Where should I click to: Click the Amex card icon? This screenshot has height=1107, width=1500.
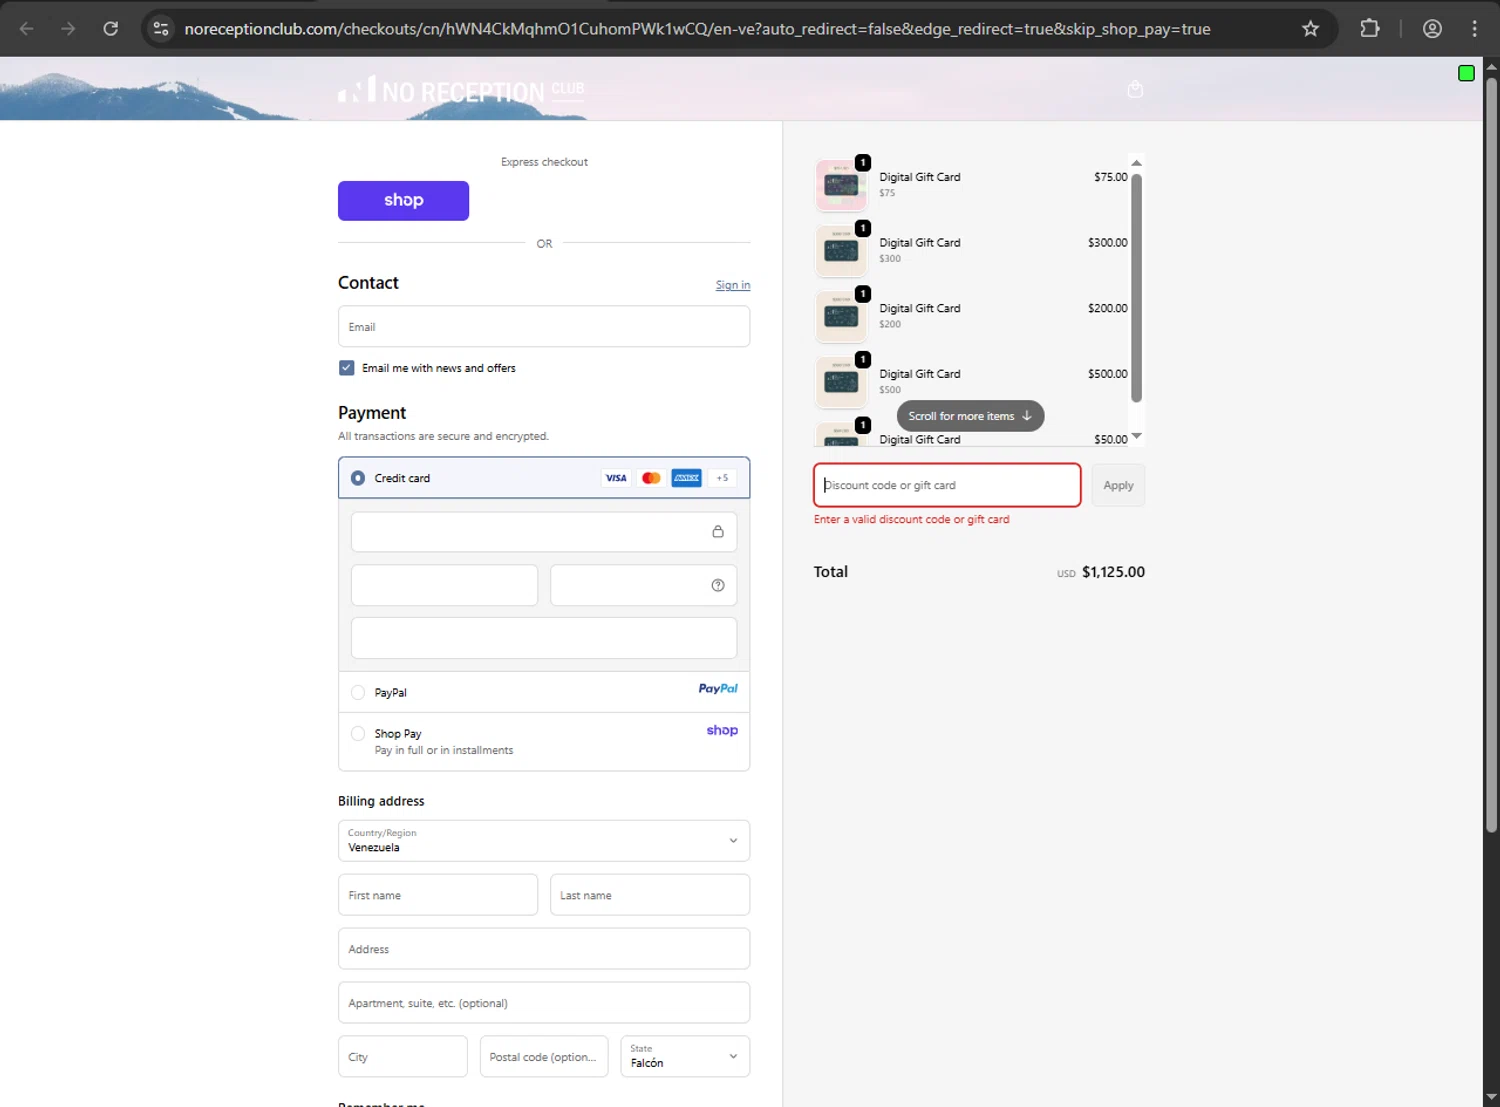pos(686,478)
